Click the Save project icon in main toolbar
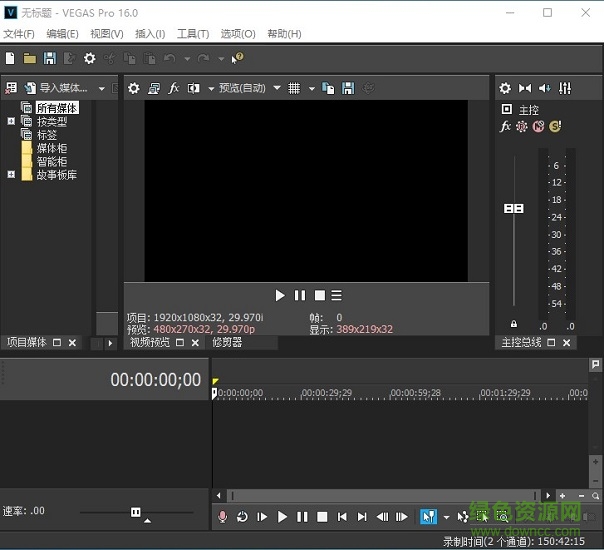Image resolution: width=604 pixels, height=550 pixels. [49, 59]
